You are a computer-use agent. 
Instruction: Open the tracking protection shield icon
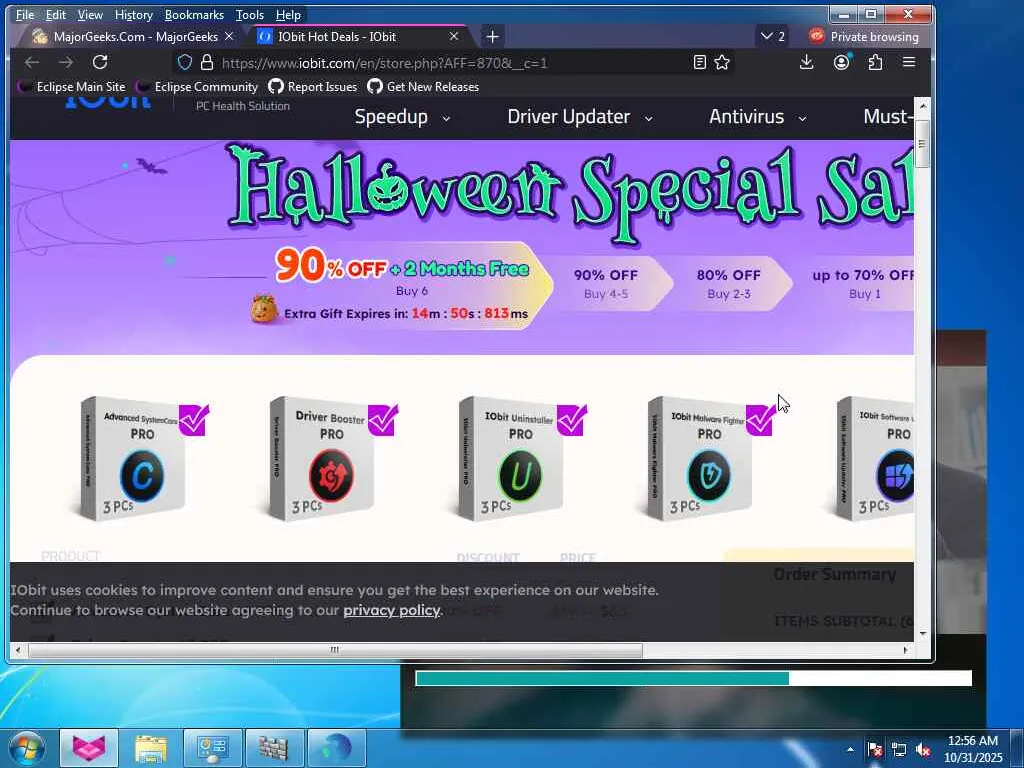coord(185,62)
